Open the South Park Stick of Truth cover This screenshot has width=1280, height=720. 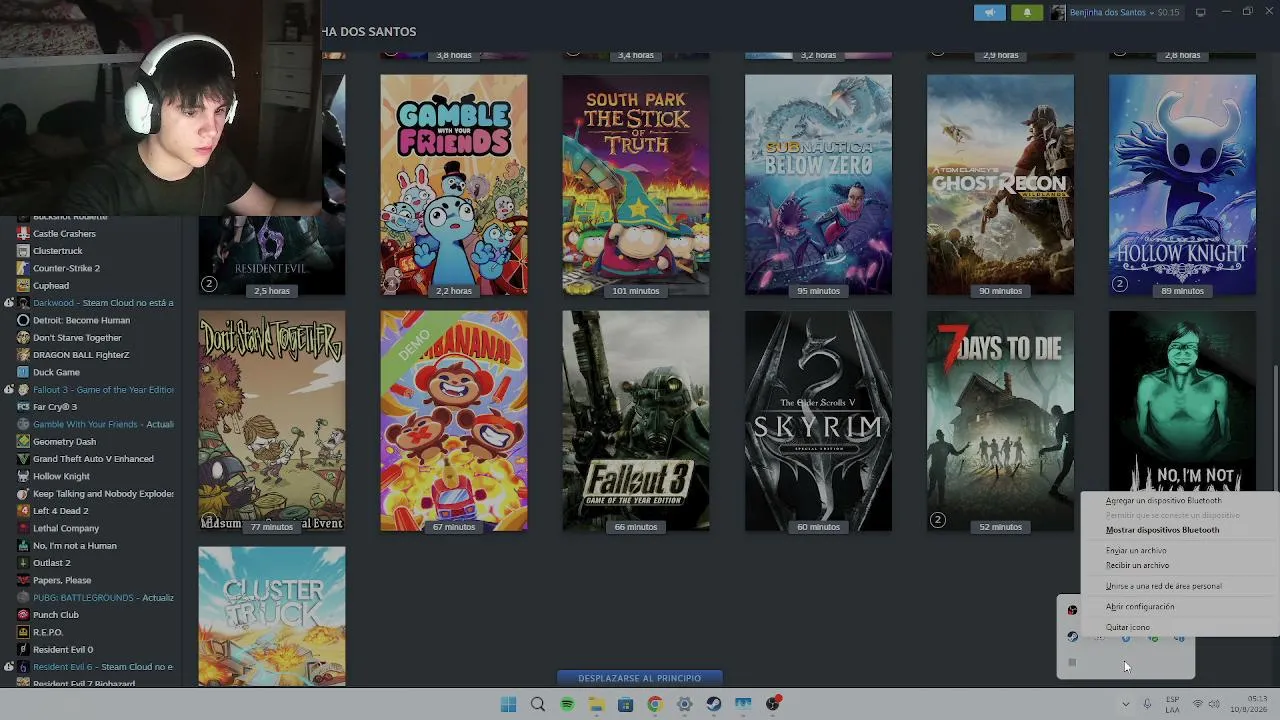click(x=636, y=185)
